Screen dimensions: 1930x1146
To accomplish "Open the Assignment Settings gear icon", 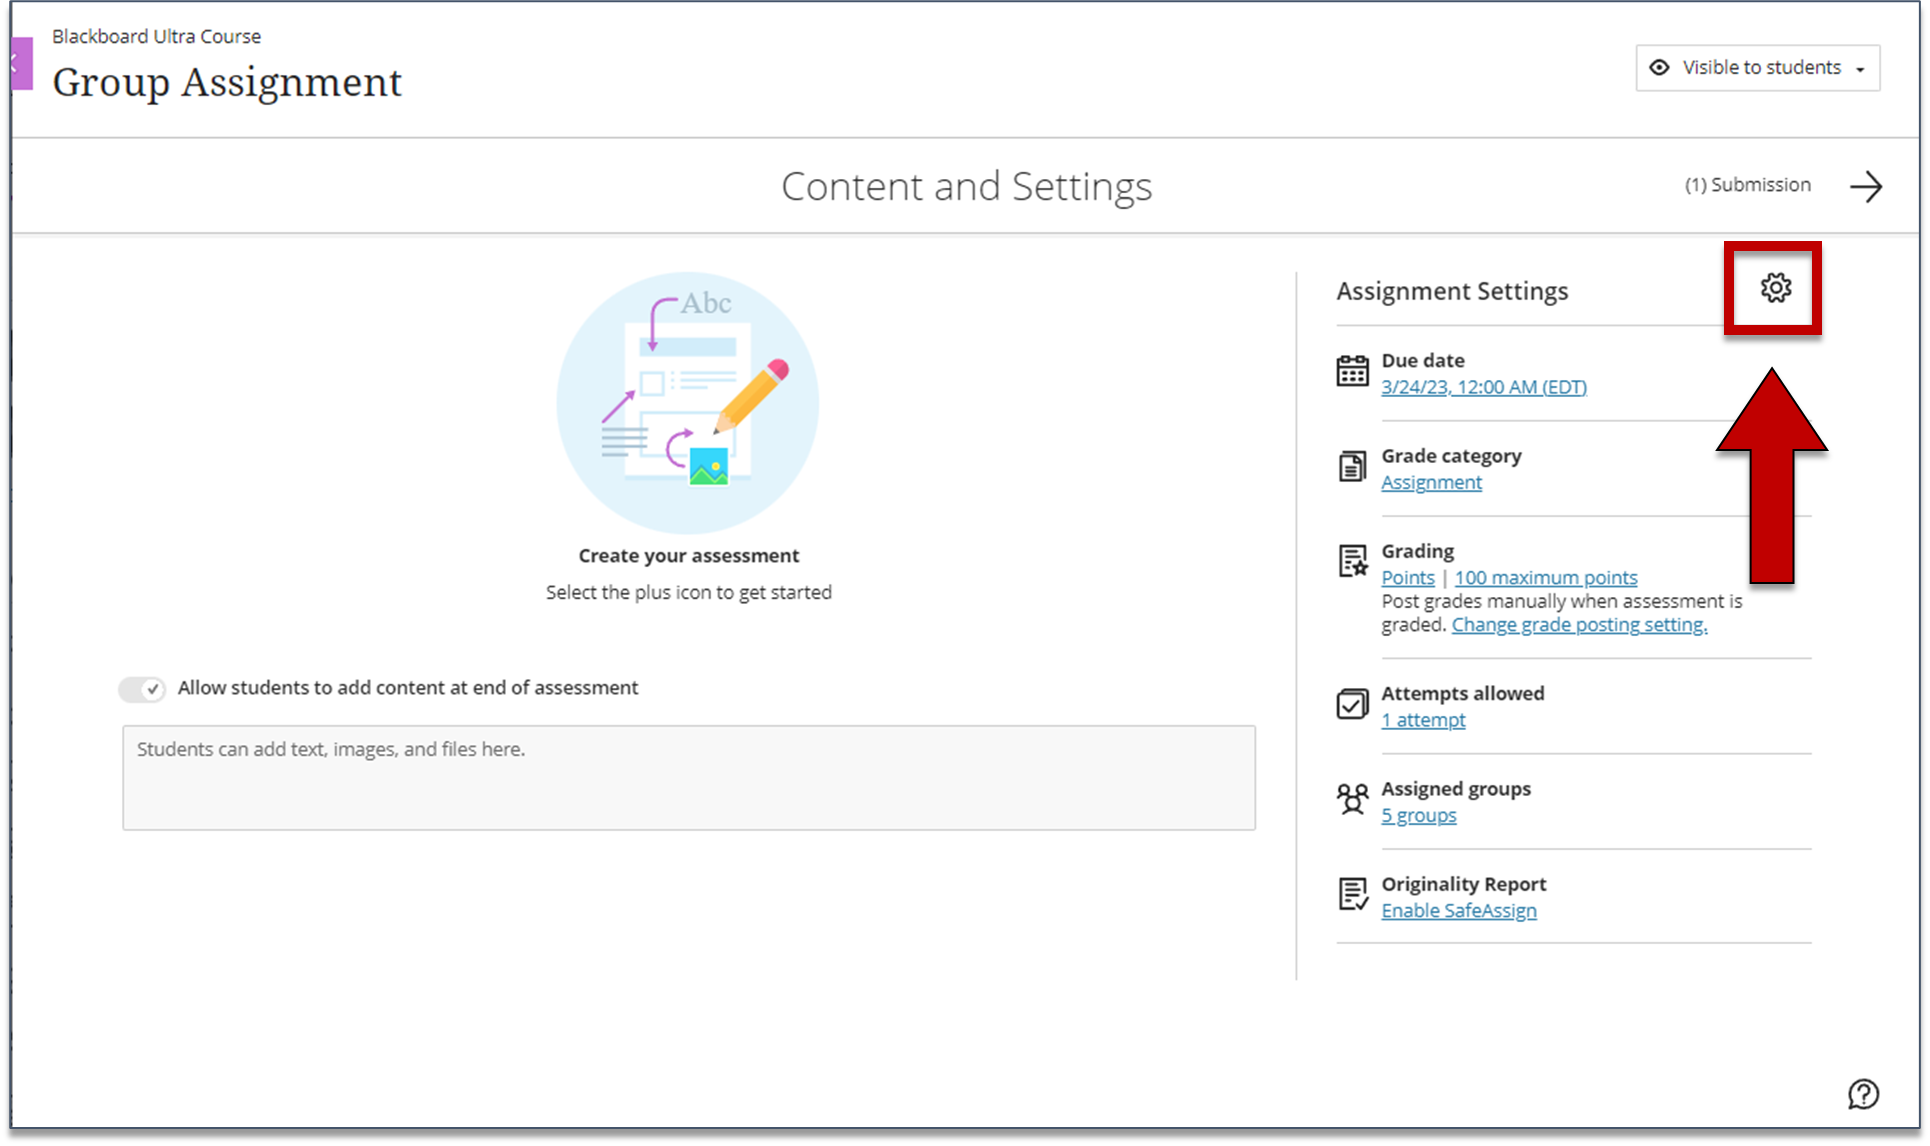I will pos(1773,288).
